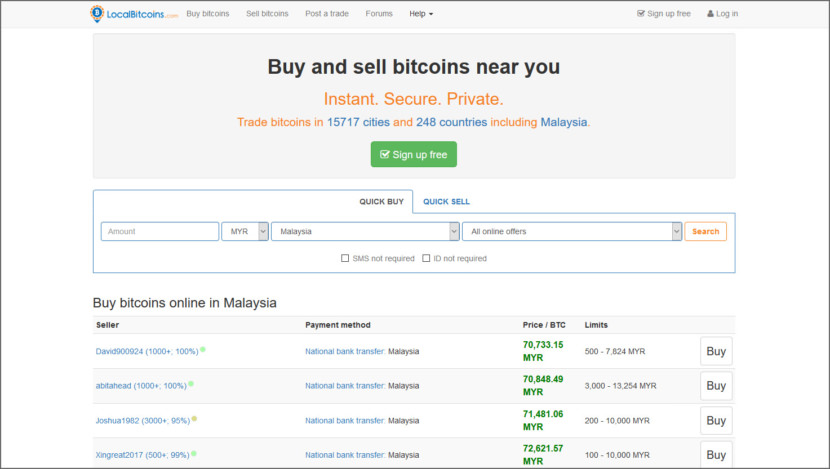Click the Log in link
The height and width of the screenshot is (469, 830).
[x=723, y=14]
